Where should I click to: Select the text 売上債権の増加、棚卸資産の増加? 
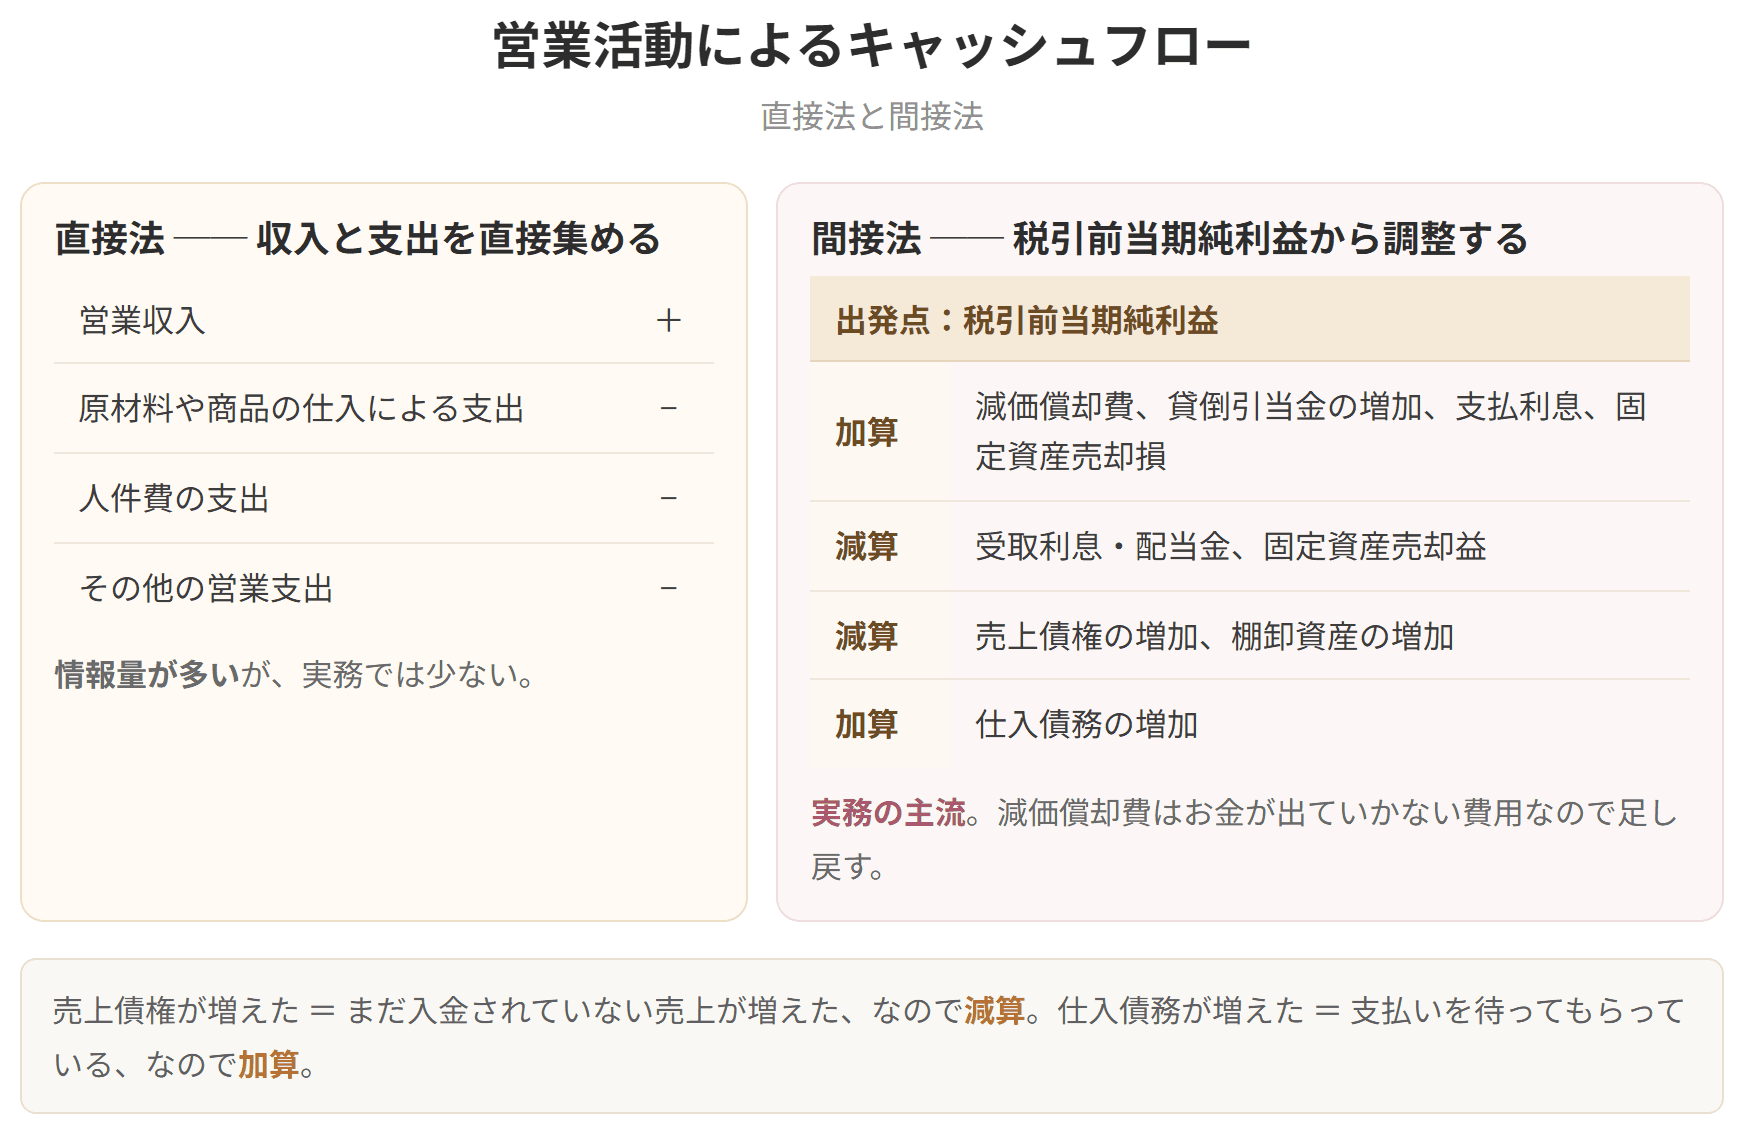(1215, 637)
